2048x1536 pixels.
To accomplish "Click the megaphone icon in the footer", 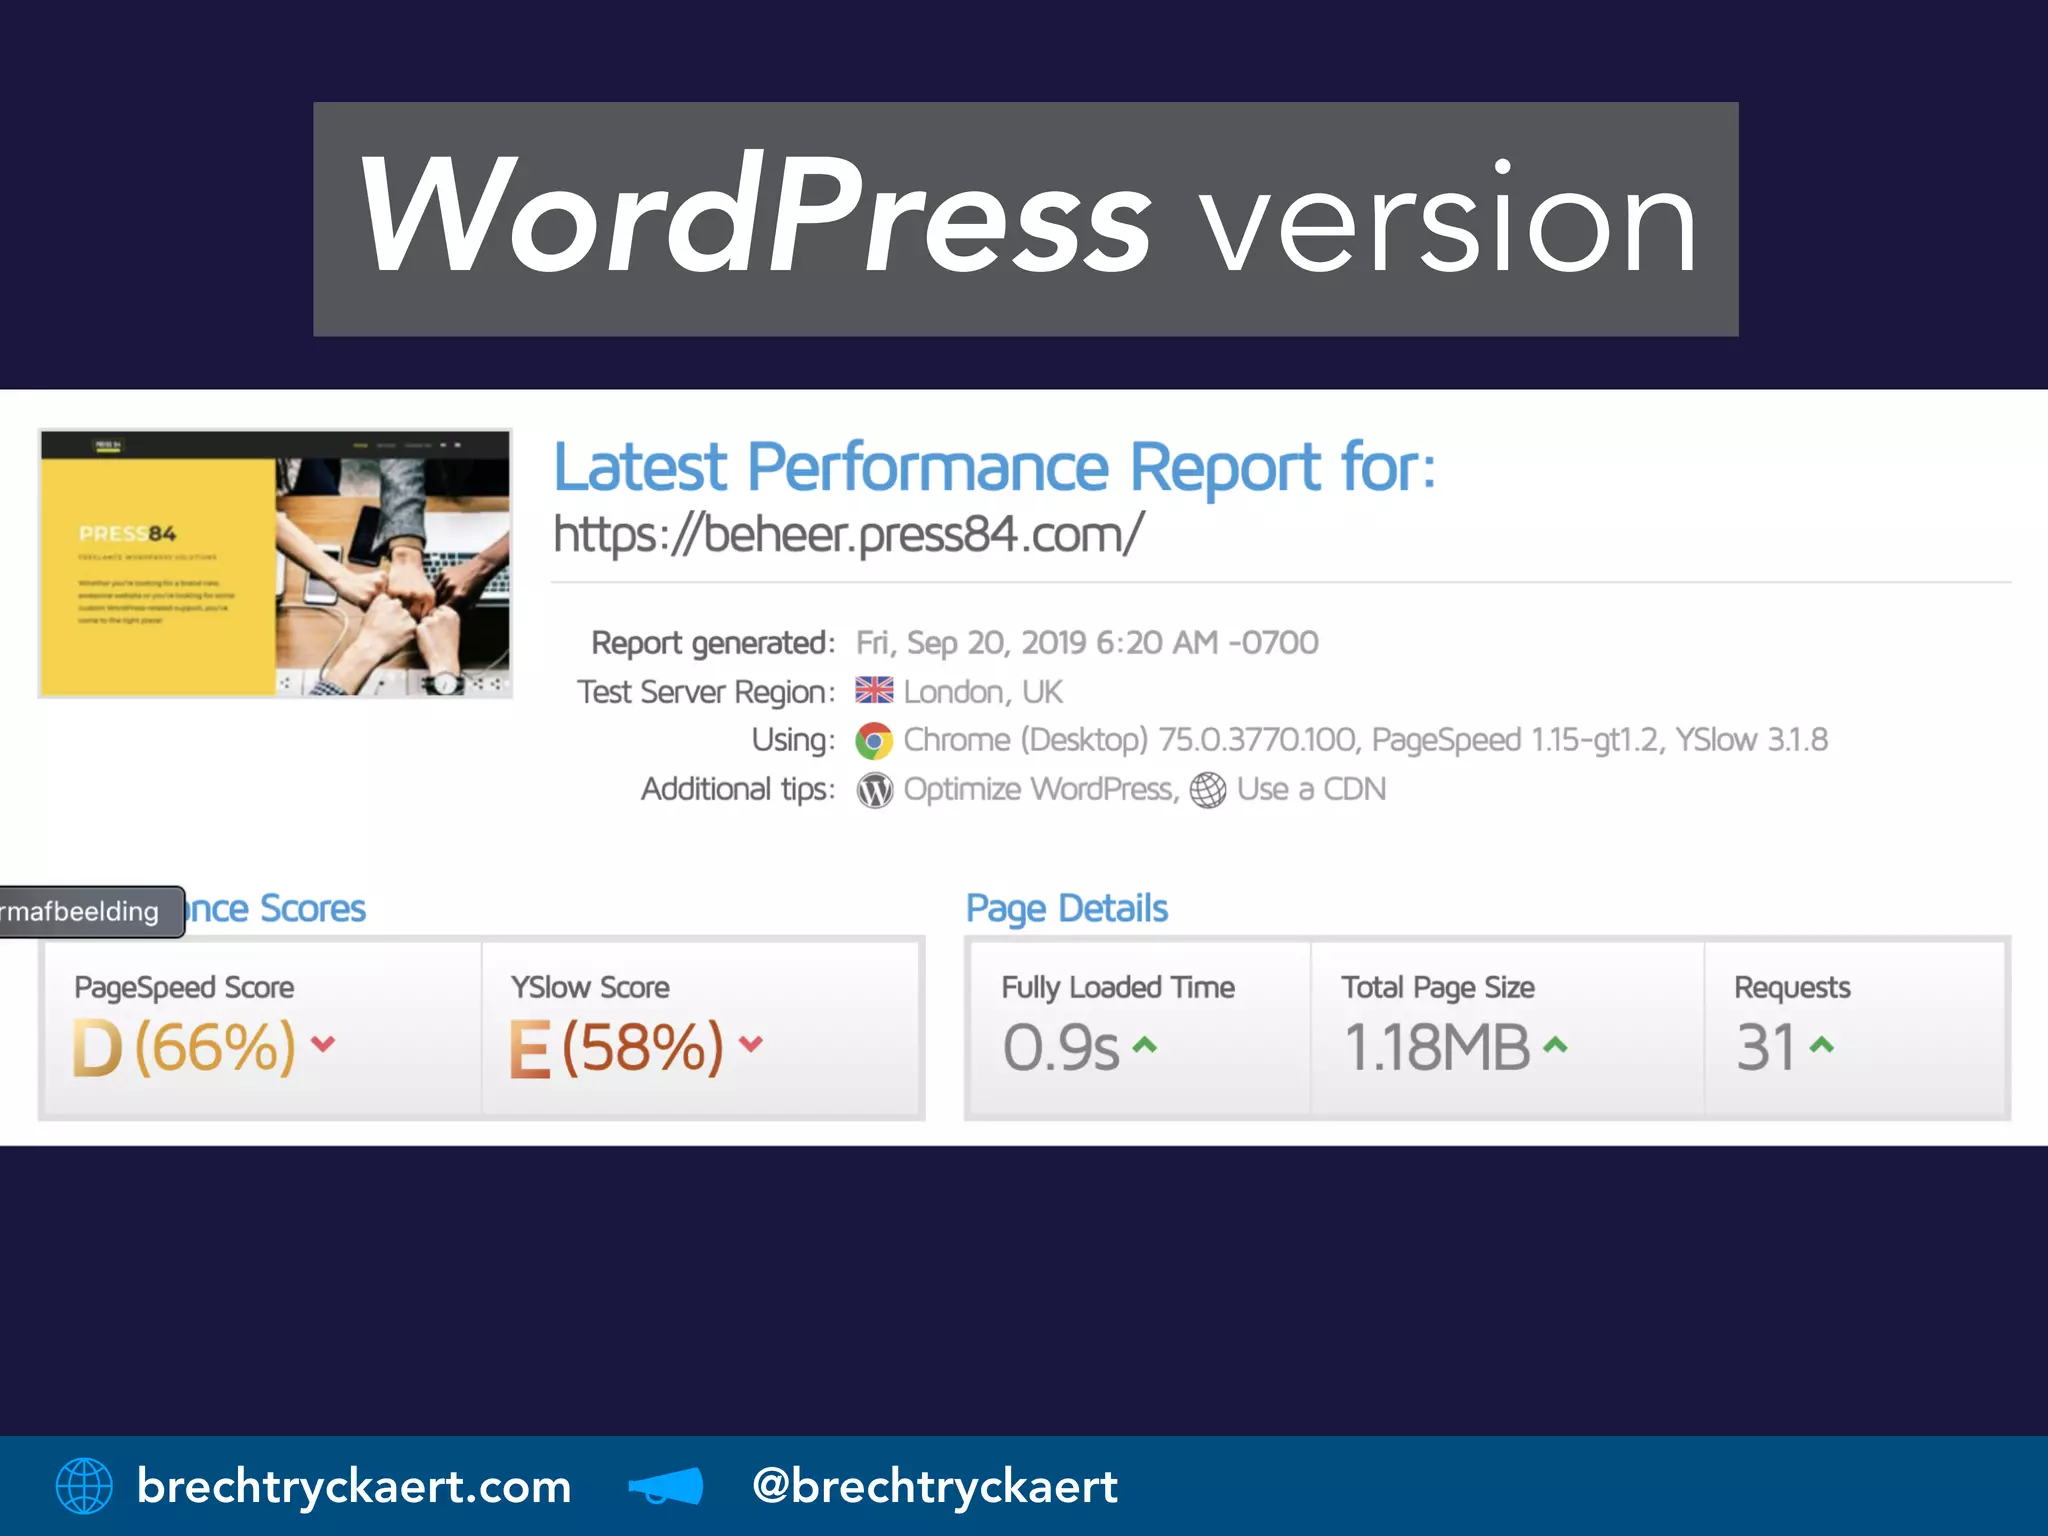I will coord(666,1486).
